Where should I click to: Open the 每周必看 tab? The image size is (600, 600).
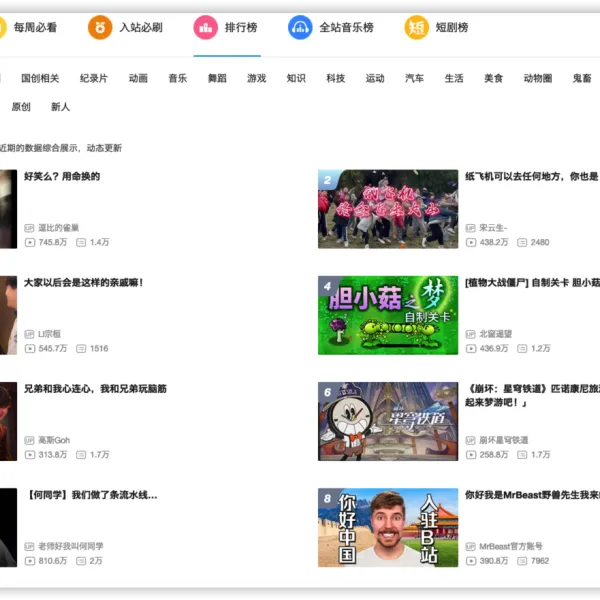(x=35, y=28)
